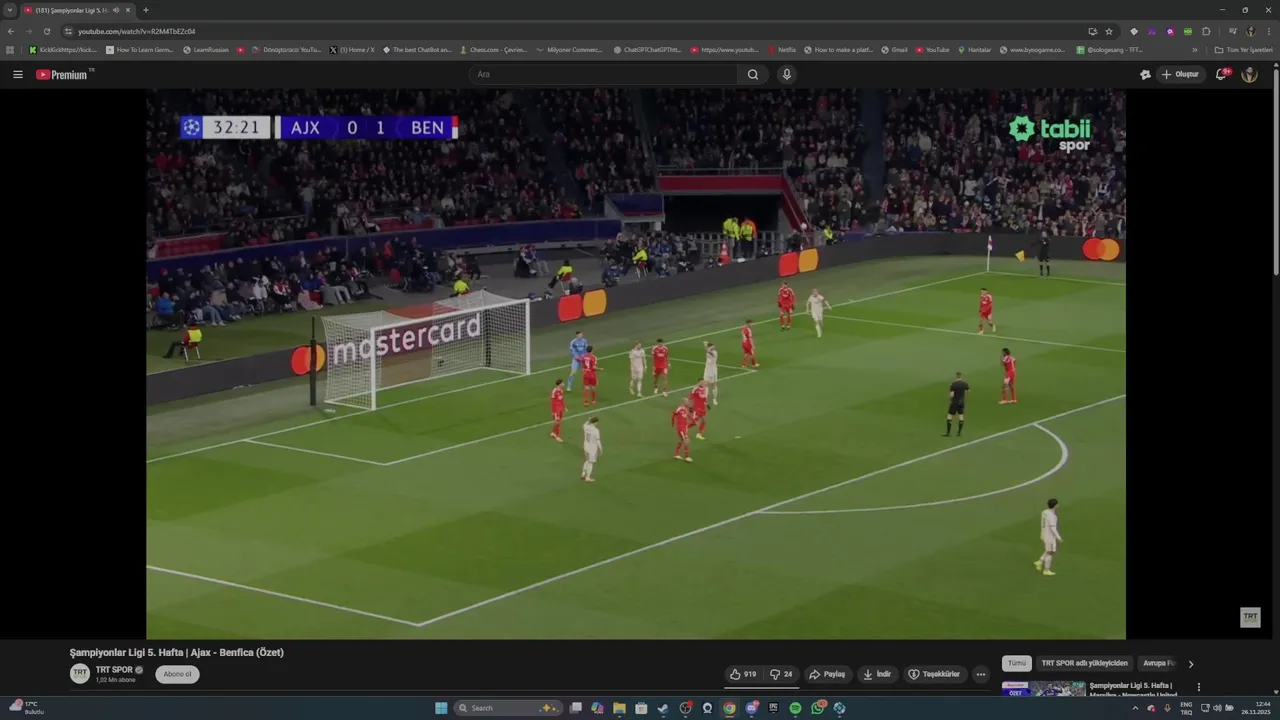Image resolution: width=1280 pixels, height=720 pixels.
Task: Share the video using Paylaş
Action: (827, 674)
